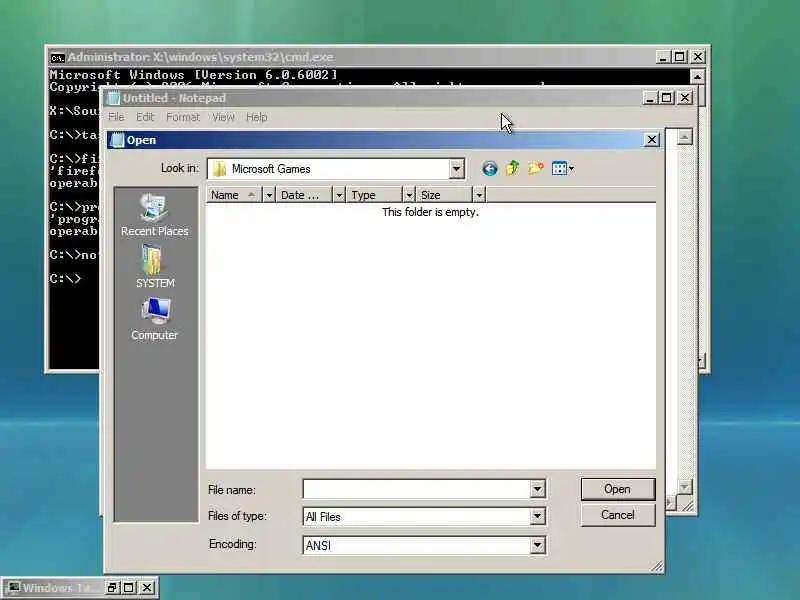Click the Microsoft Games folder icon
This screenshot has width=800, height=600.
click(x=220, y=169)
